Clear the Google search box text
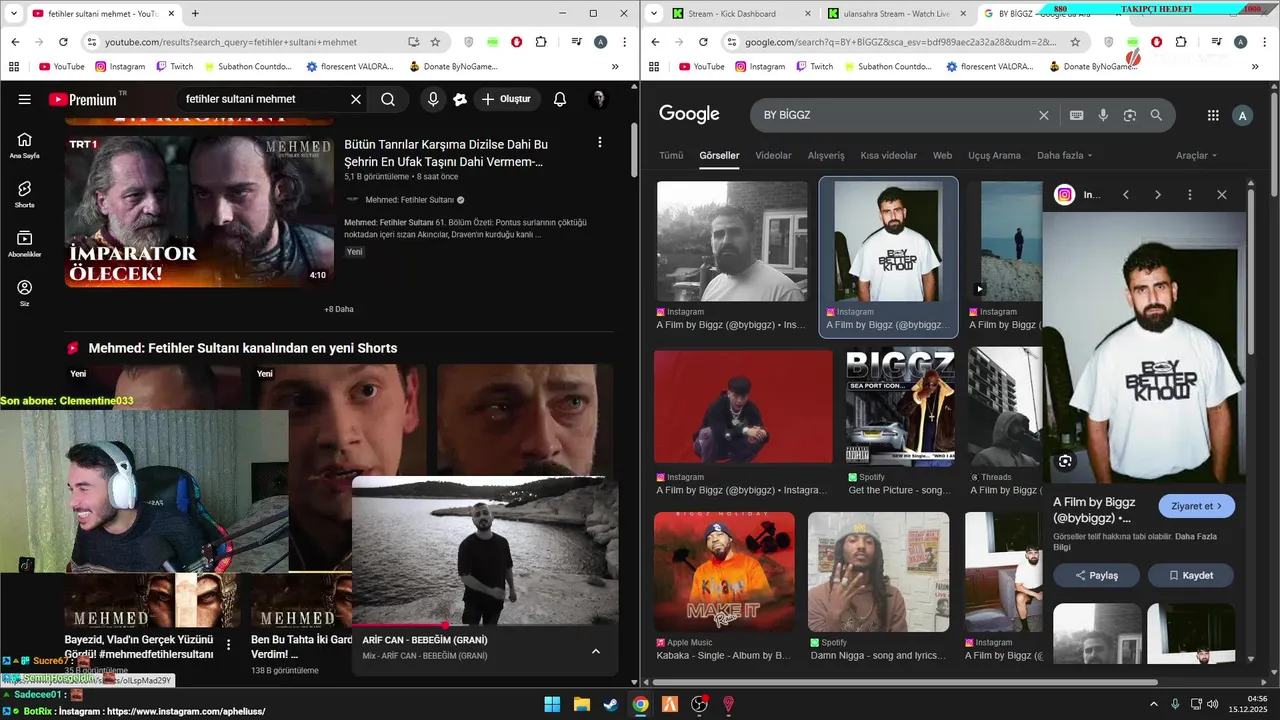The width and height of the screenshot is (1280, 720). (x=1044, y=115)
